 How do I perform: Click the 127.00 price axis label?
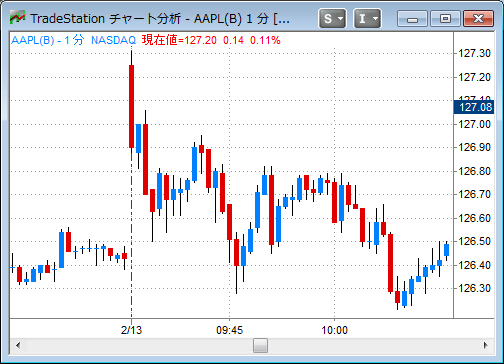[475, 124]
